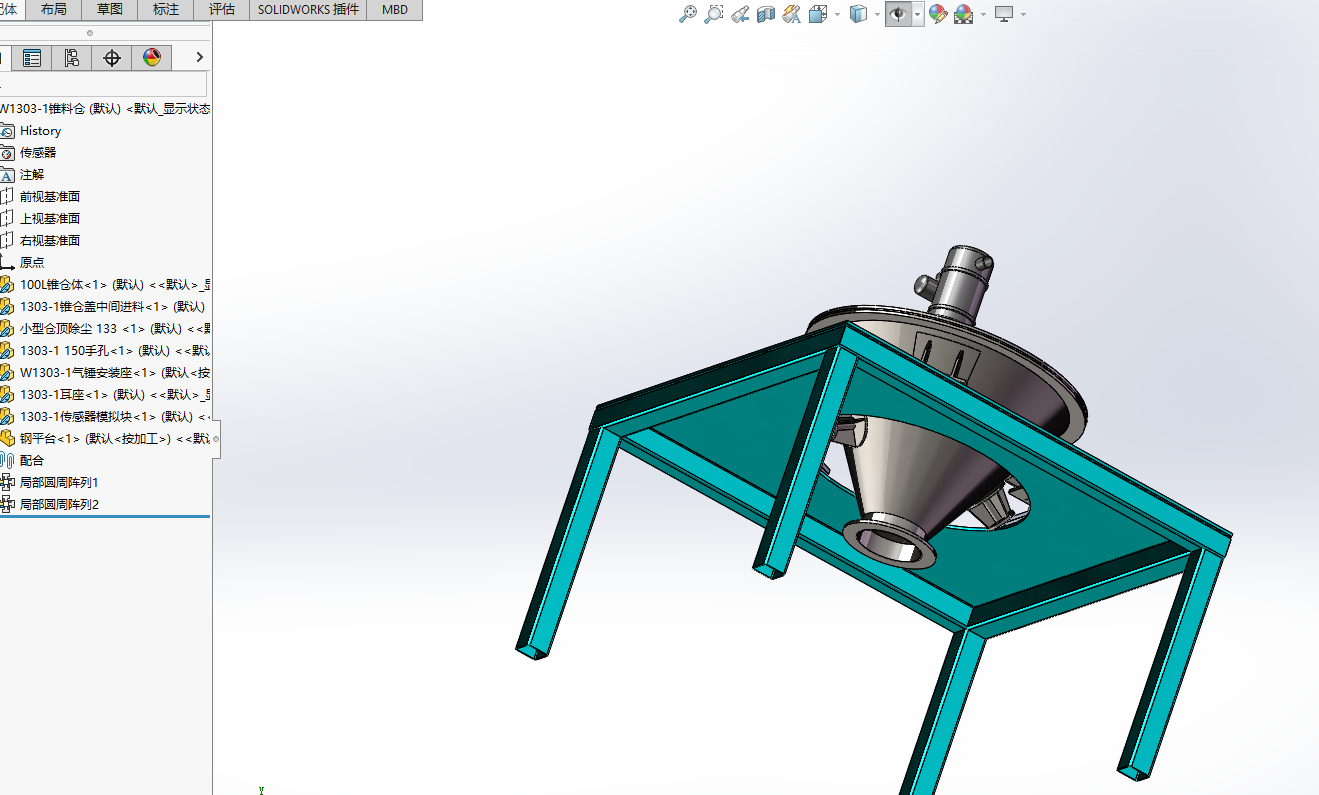Screen dimensions: 1319x795
Task: Switch to the 标注 tab
Action: tap(166, 10)
